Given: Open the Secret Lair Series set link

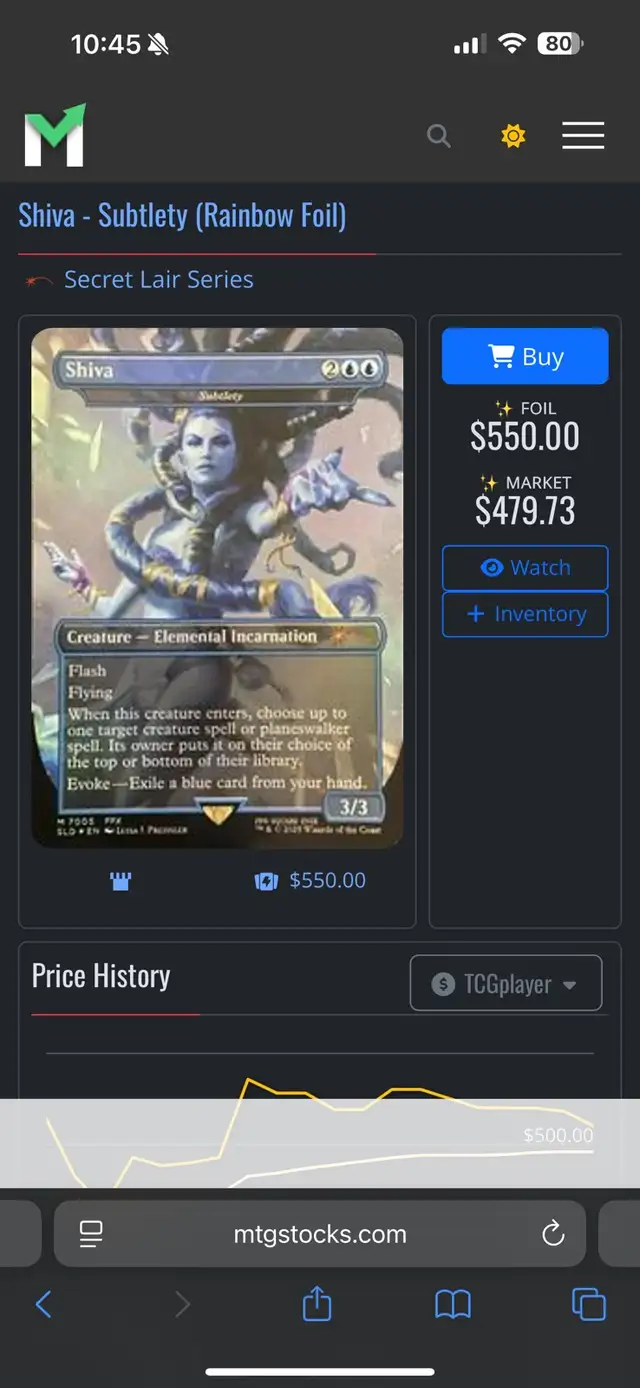Looking at the screenshot, I should (158, 279).
